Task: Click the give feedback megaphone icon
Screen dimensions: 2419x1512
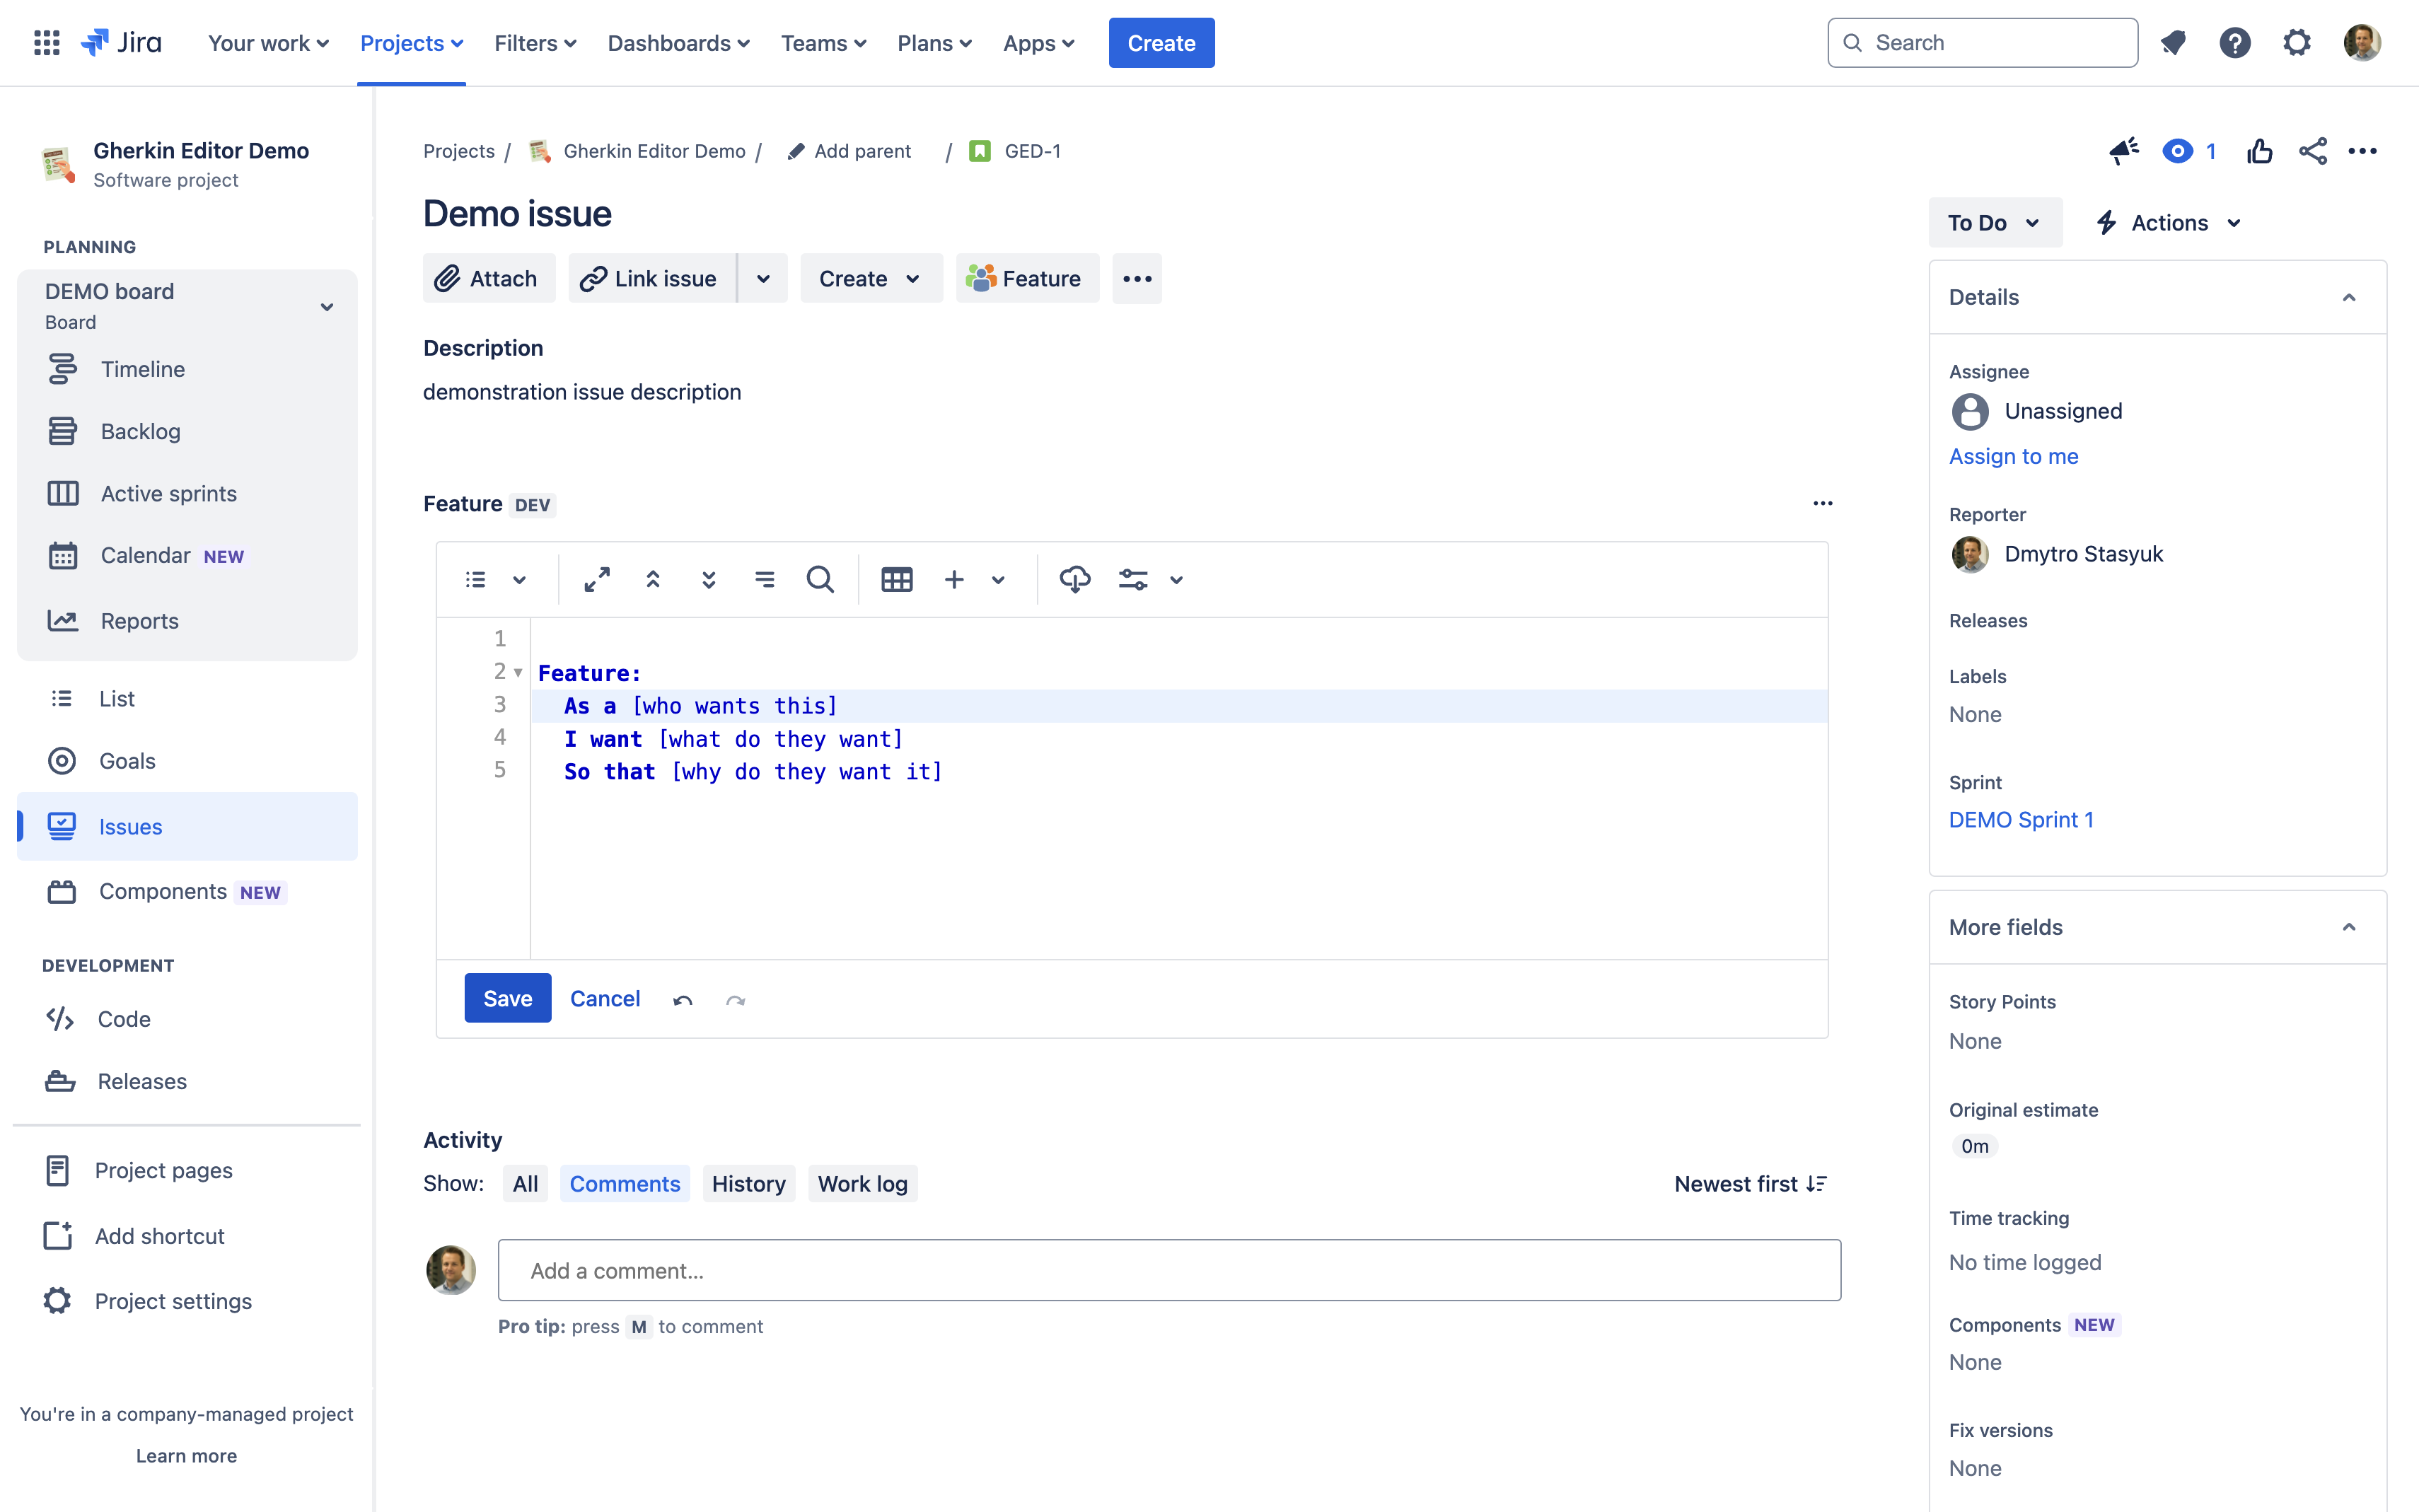Action: [x=2123, y=151]
